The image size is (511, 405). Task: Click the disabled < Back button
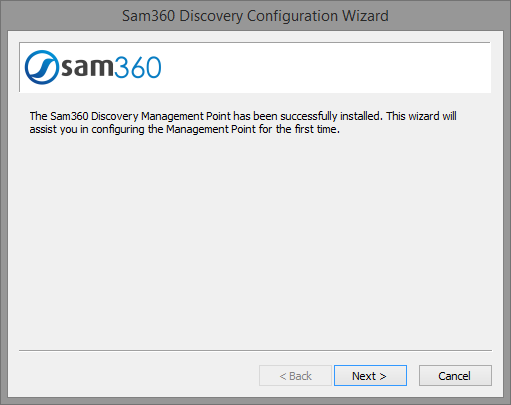[x=295, y=376]
